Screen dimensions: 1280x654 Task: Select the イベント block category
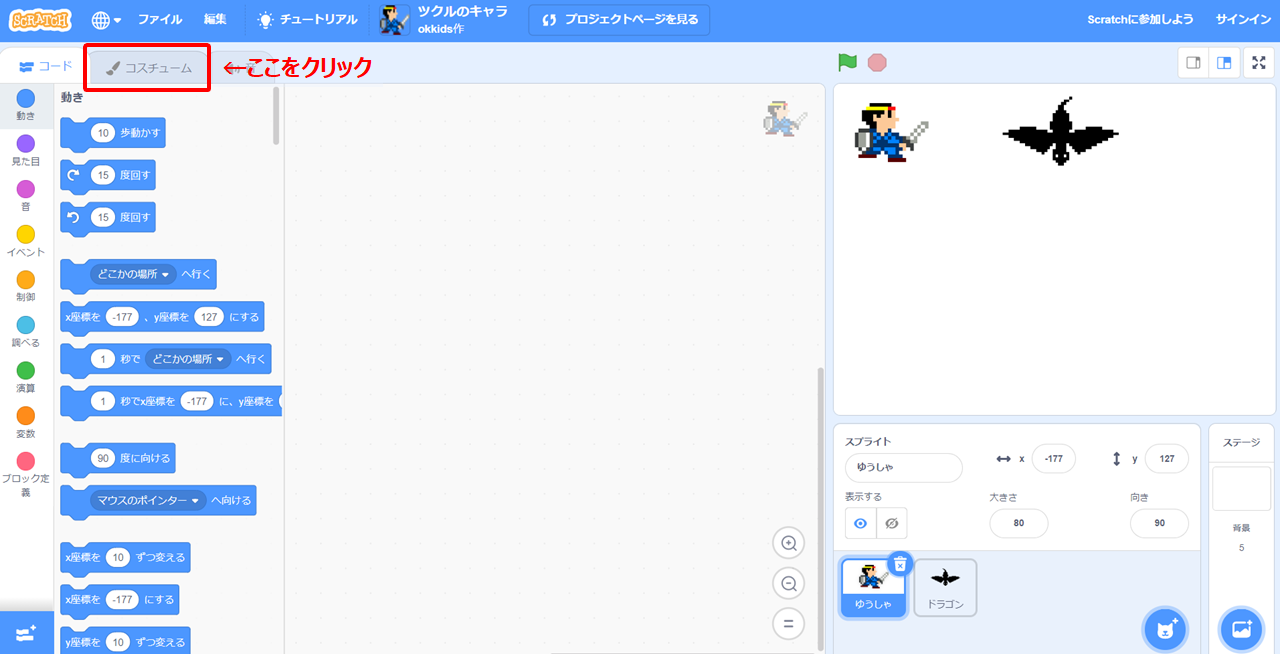click(26, 241)
